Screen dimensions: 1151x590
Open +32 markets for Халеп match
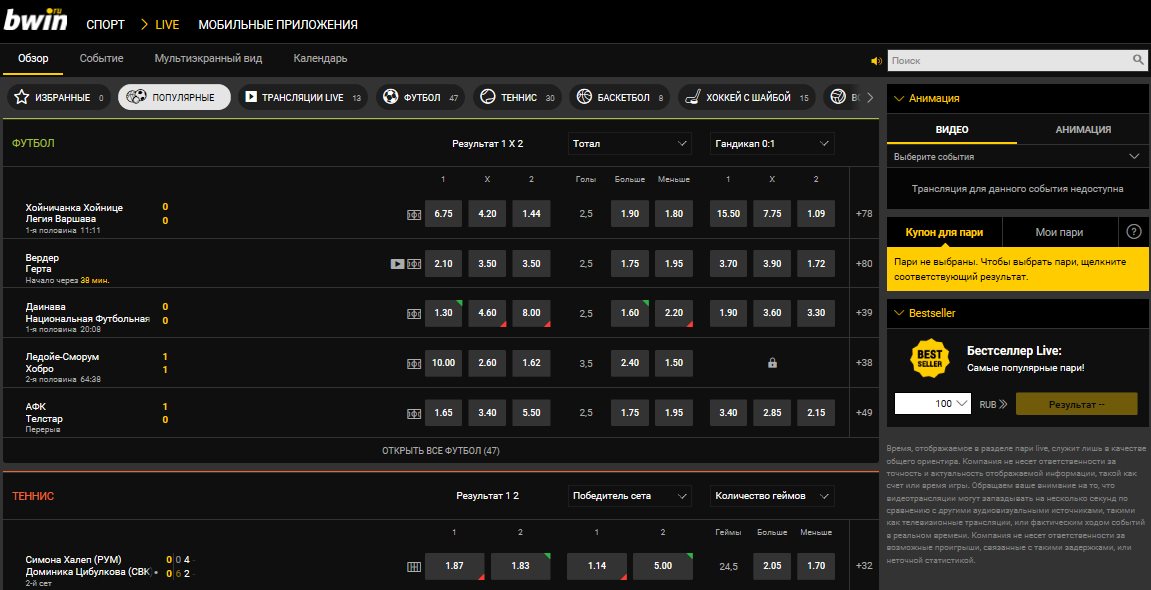(864, 566)
